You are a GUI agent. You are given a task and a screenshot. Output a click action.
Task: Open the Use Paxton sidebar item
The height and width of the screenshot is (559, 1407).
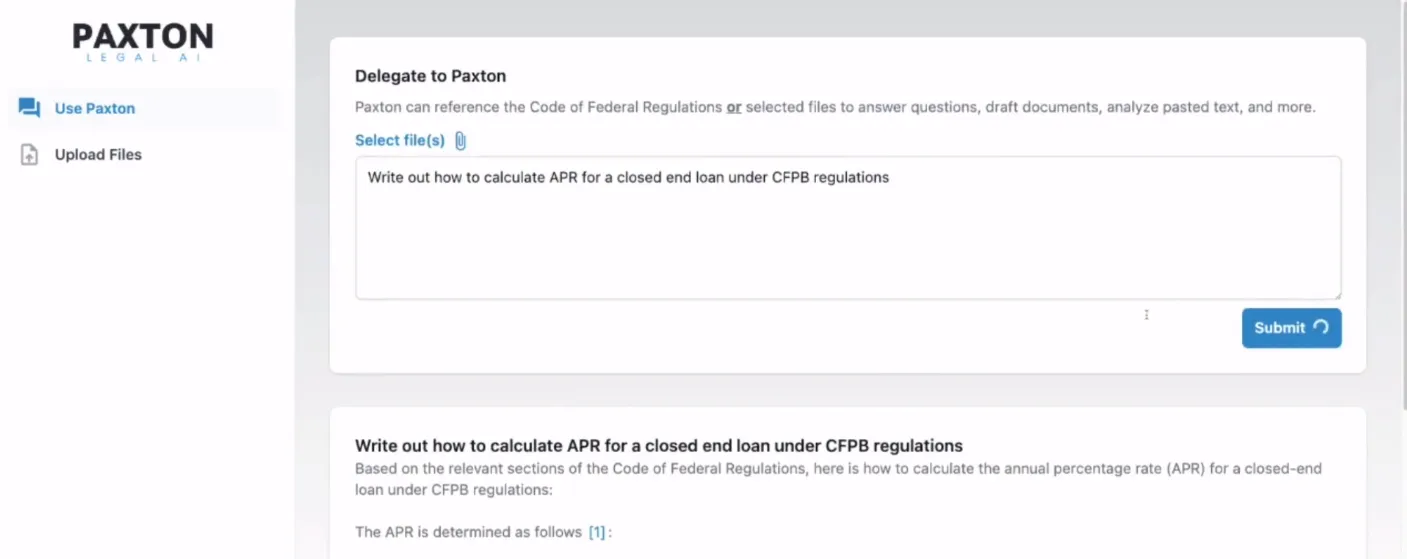pos(95,108)
